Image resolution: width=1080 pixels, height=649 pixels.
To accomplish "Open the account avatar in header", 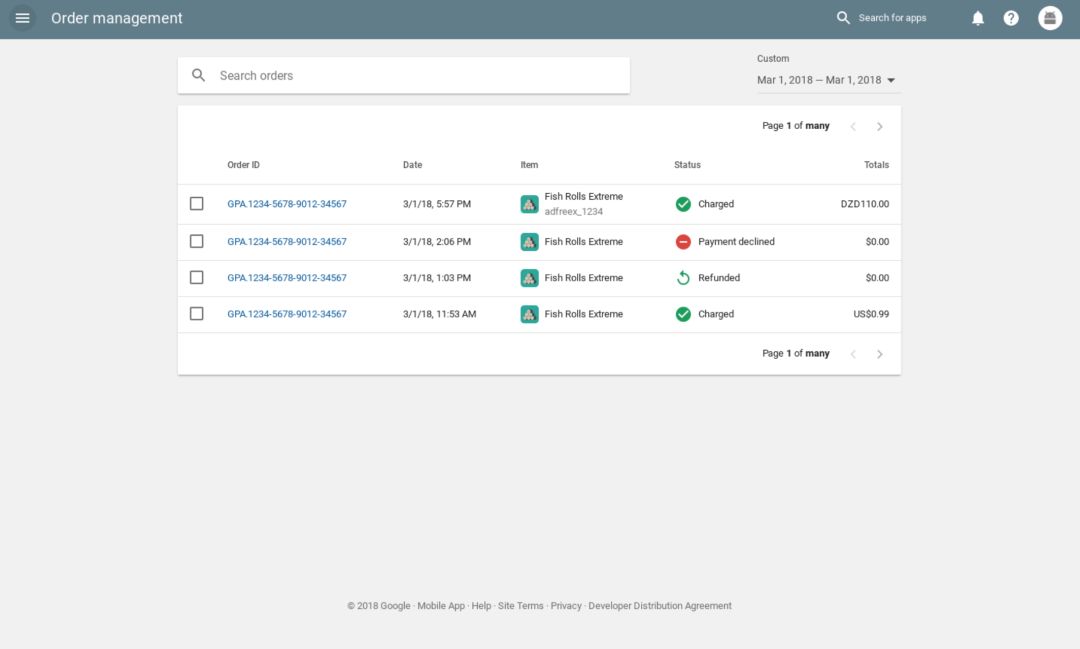I will pos(1050,18).
